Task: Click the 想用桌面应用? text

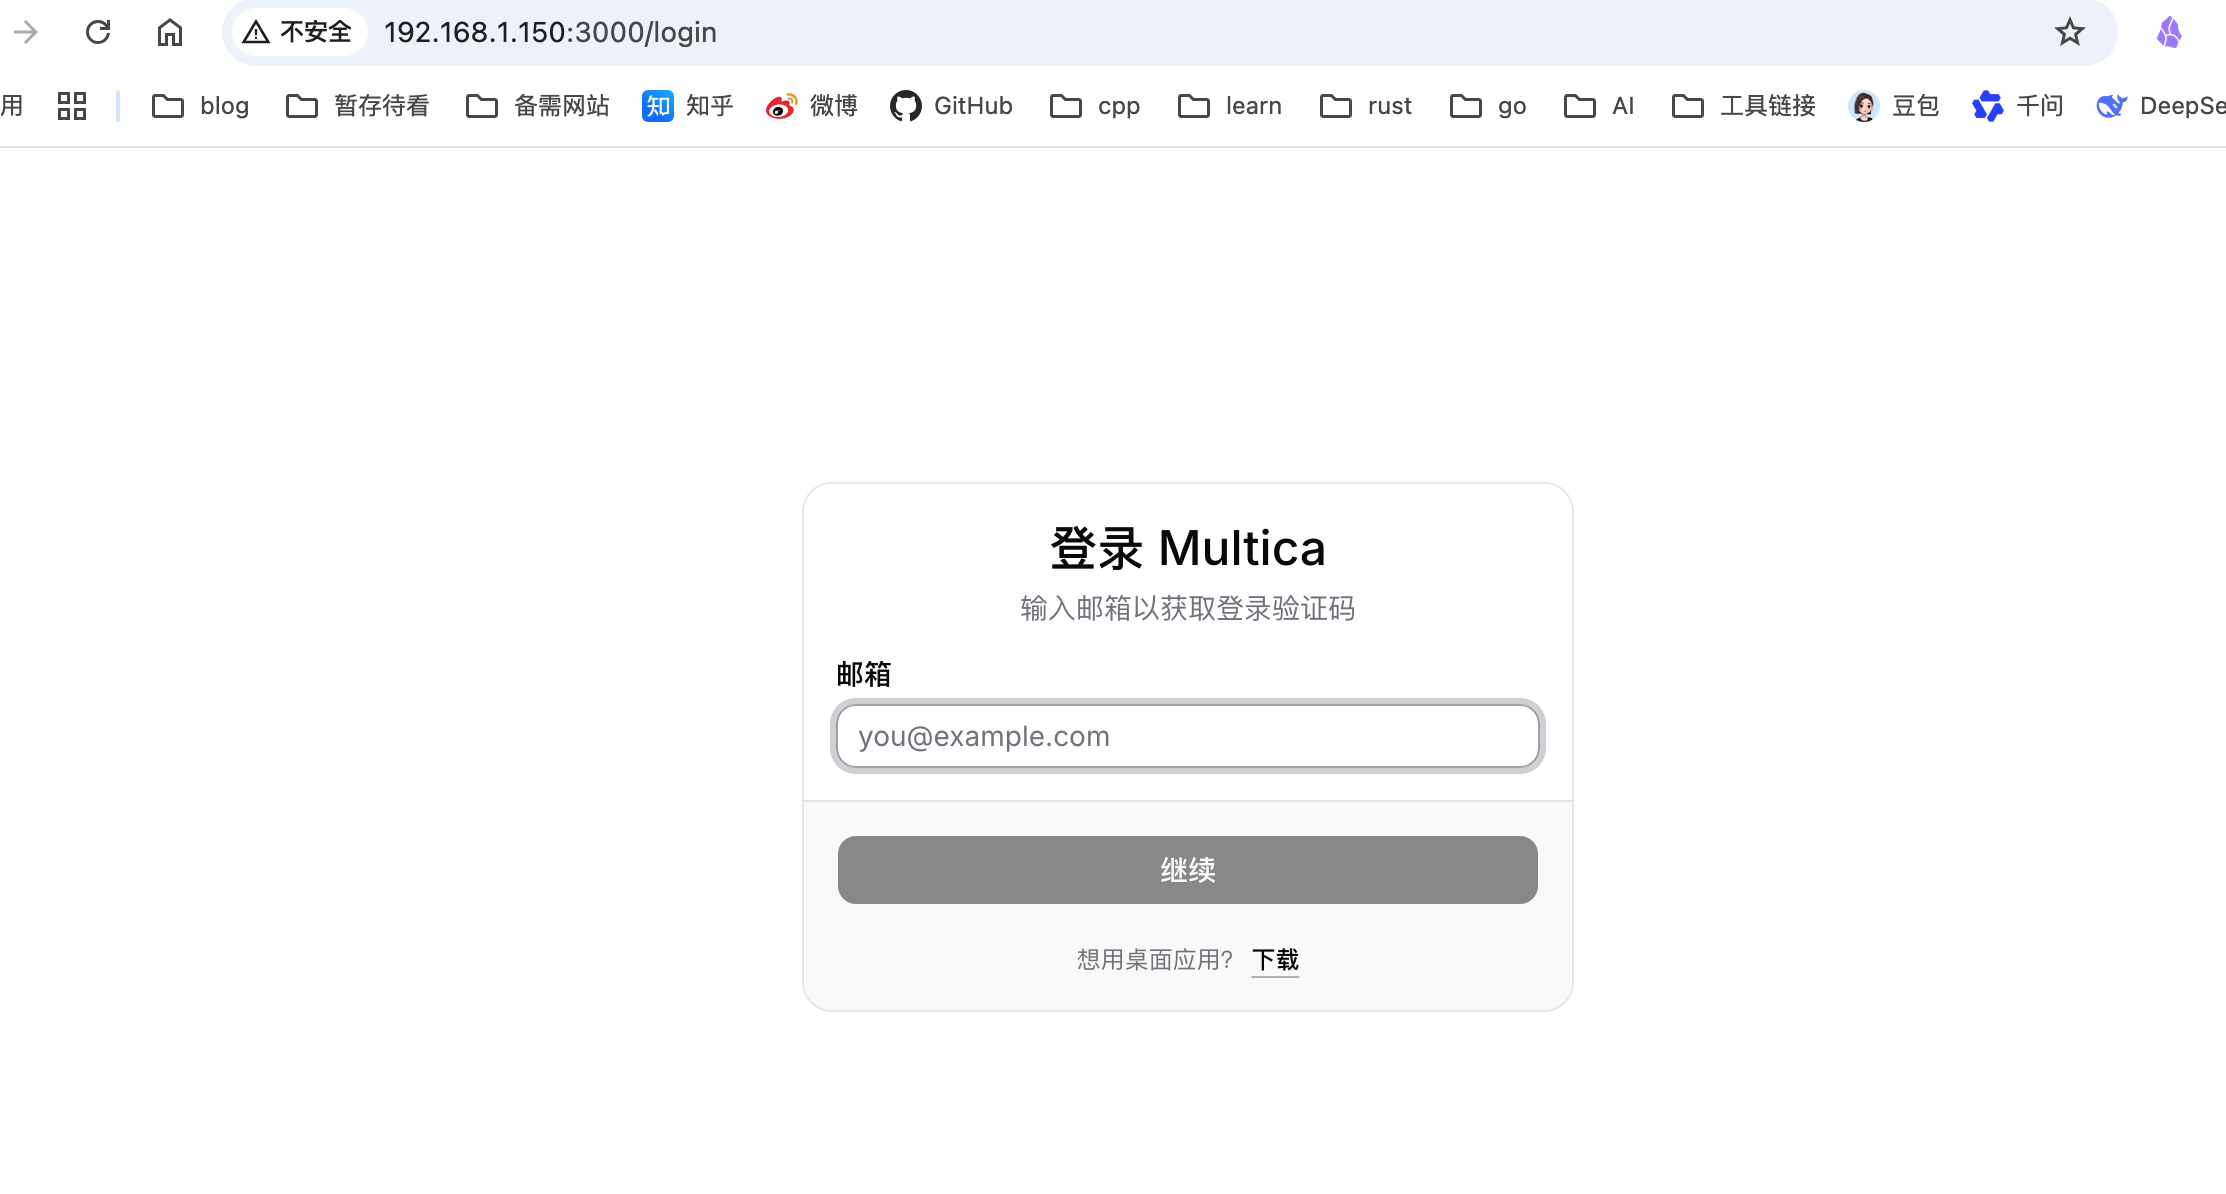Action: tap(1155, 960)
